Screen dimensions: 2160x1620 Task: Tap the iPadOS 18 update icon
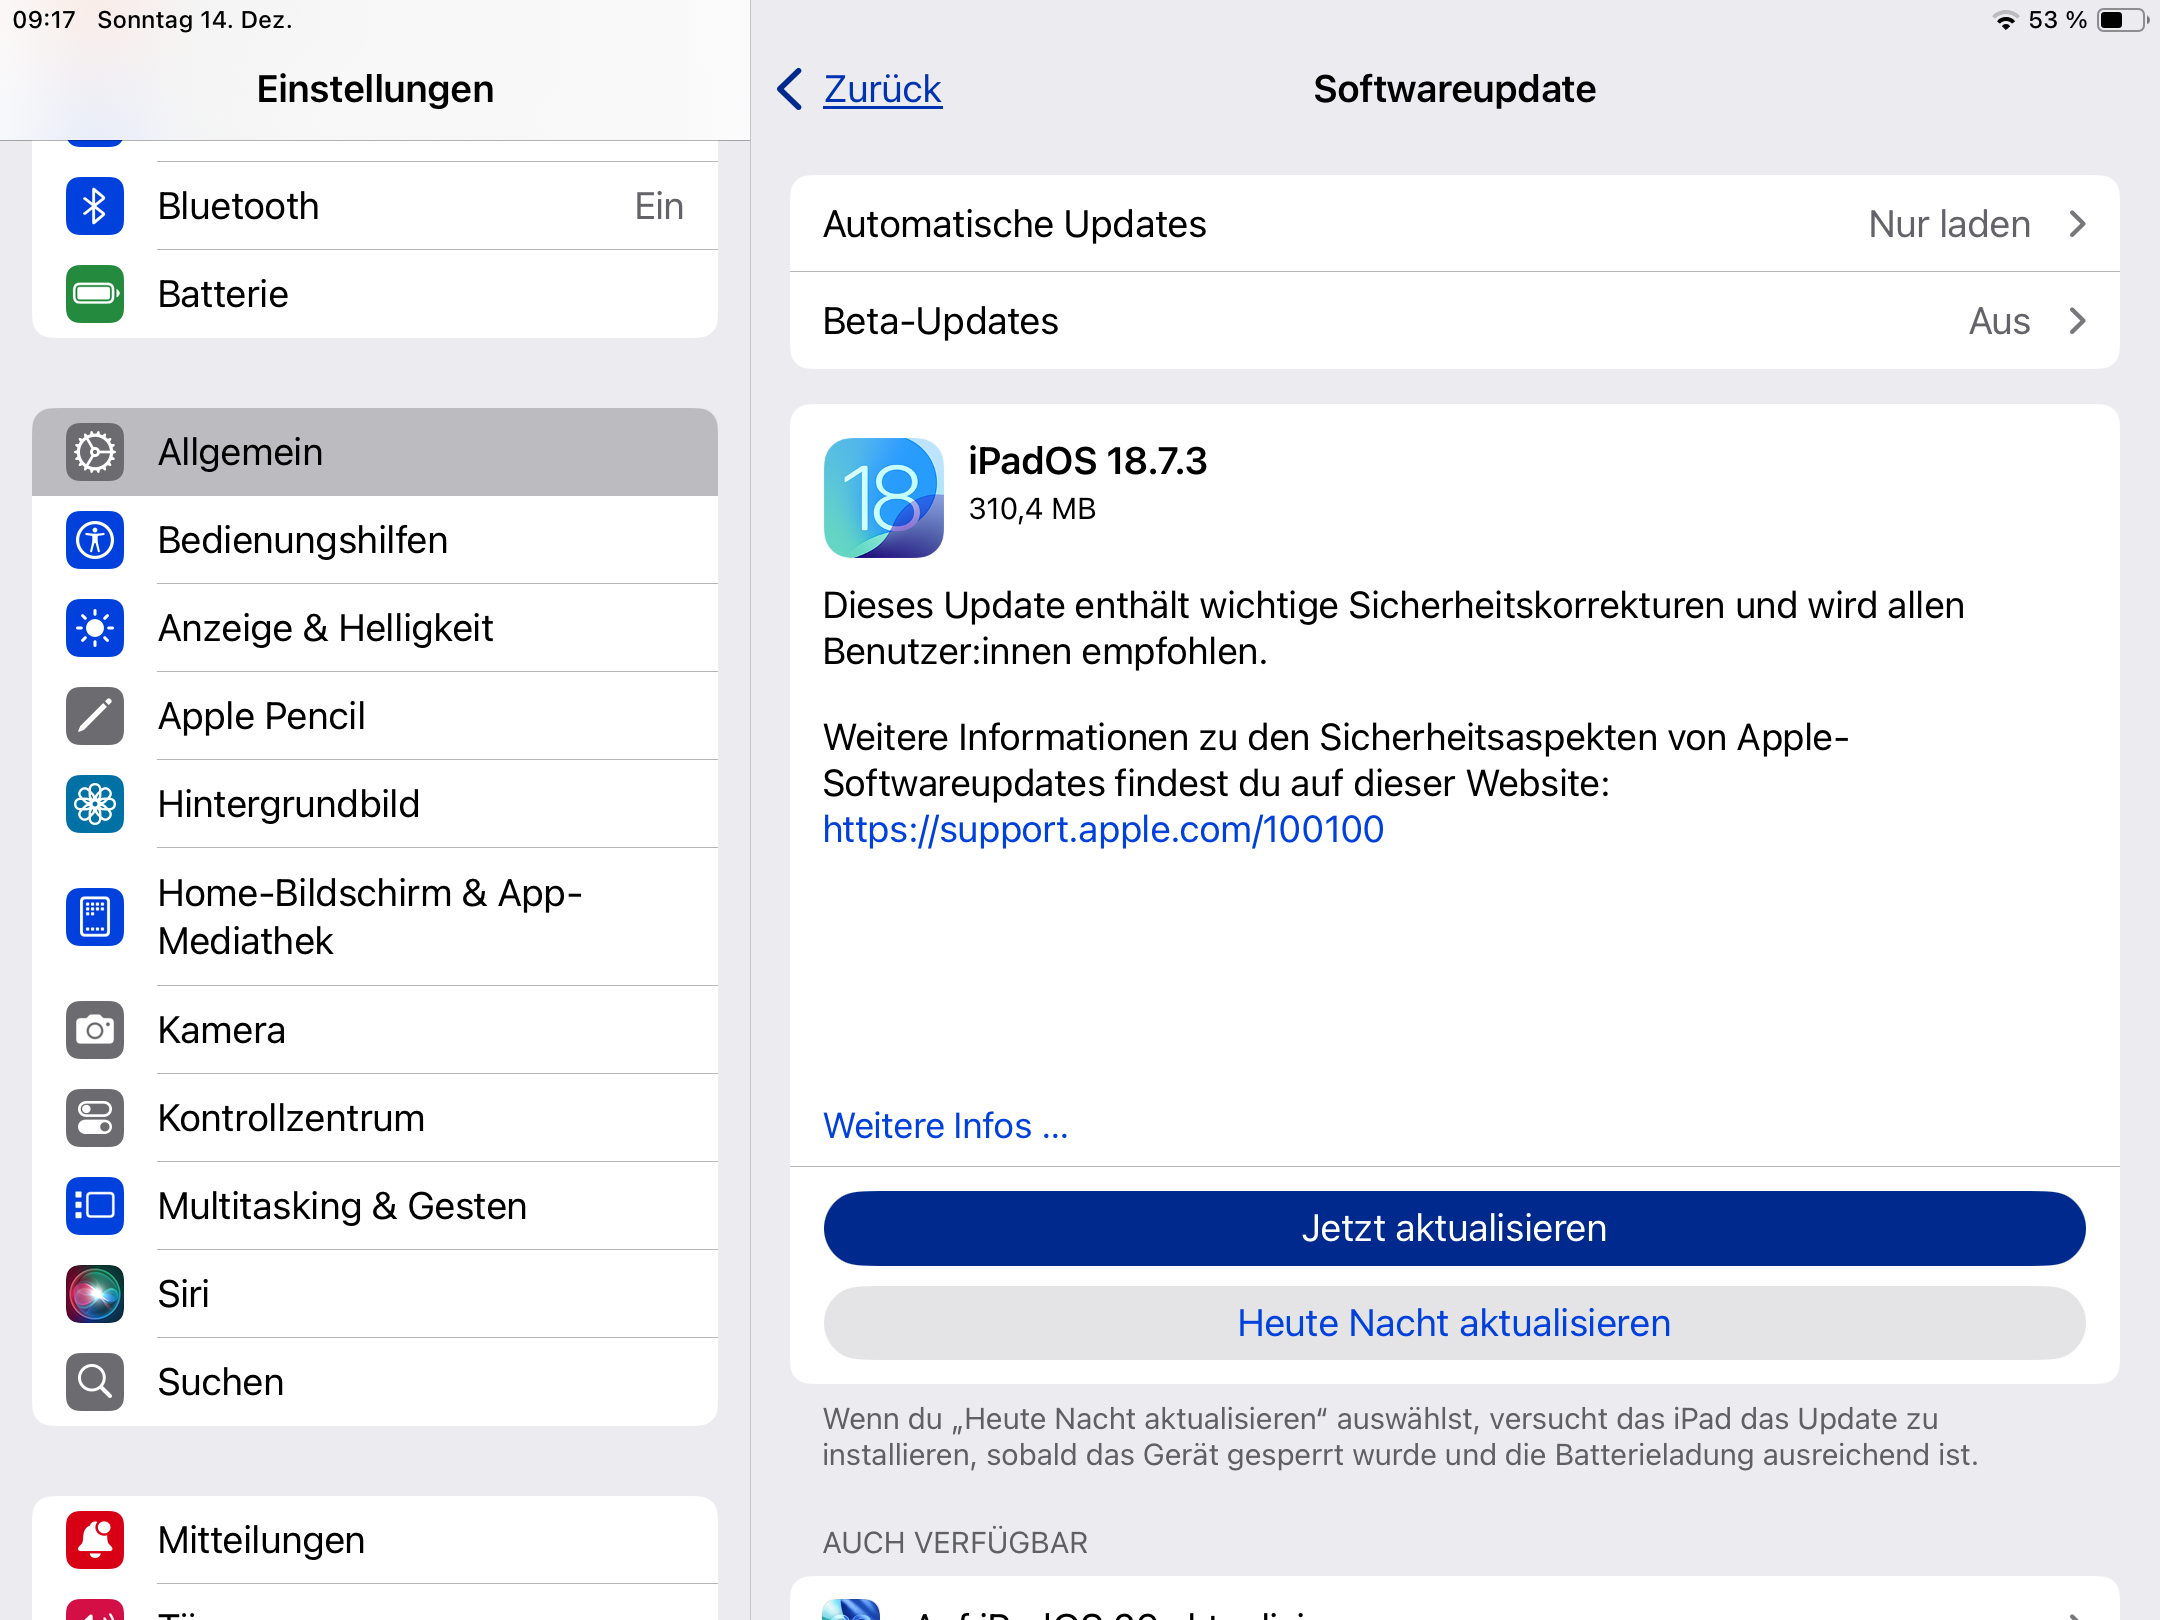(883, 497)
